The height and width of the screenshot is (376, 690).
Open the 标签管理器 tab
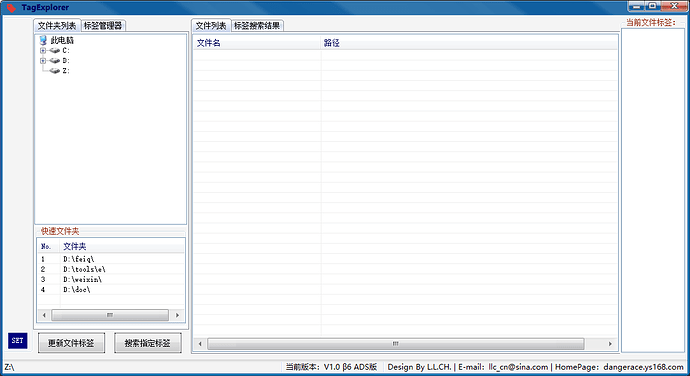[x=103, y=26]
